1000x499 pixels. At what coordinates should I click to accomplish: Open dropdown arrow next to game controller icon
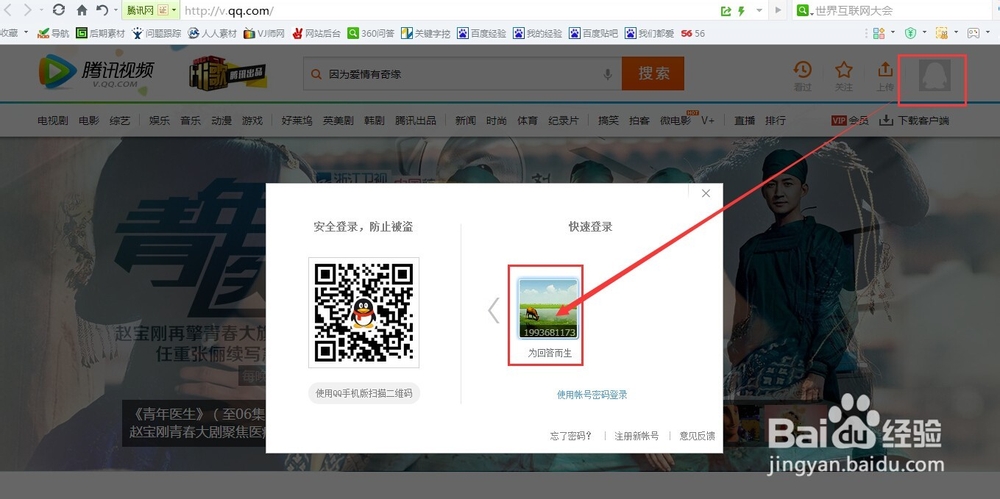click(988, 33)
